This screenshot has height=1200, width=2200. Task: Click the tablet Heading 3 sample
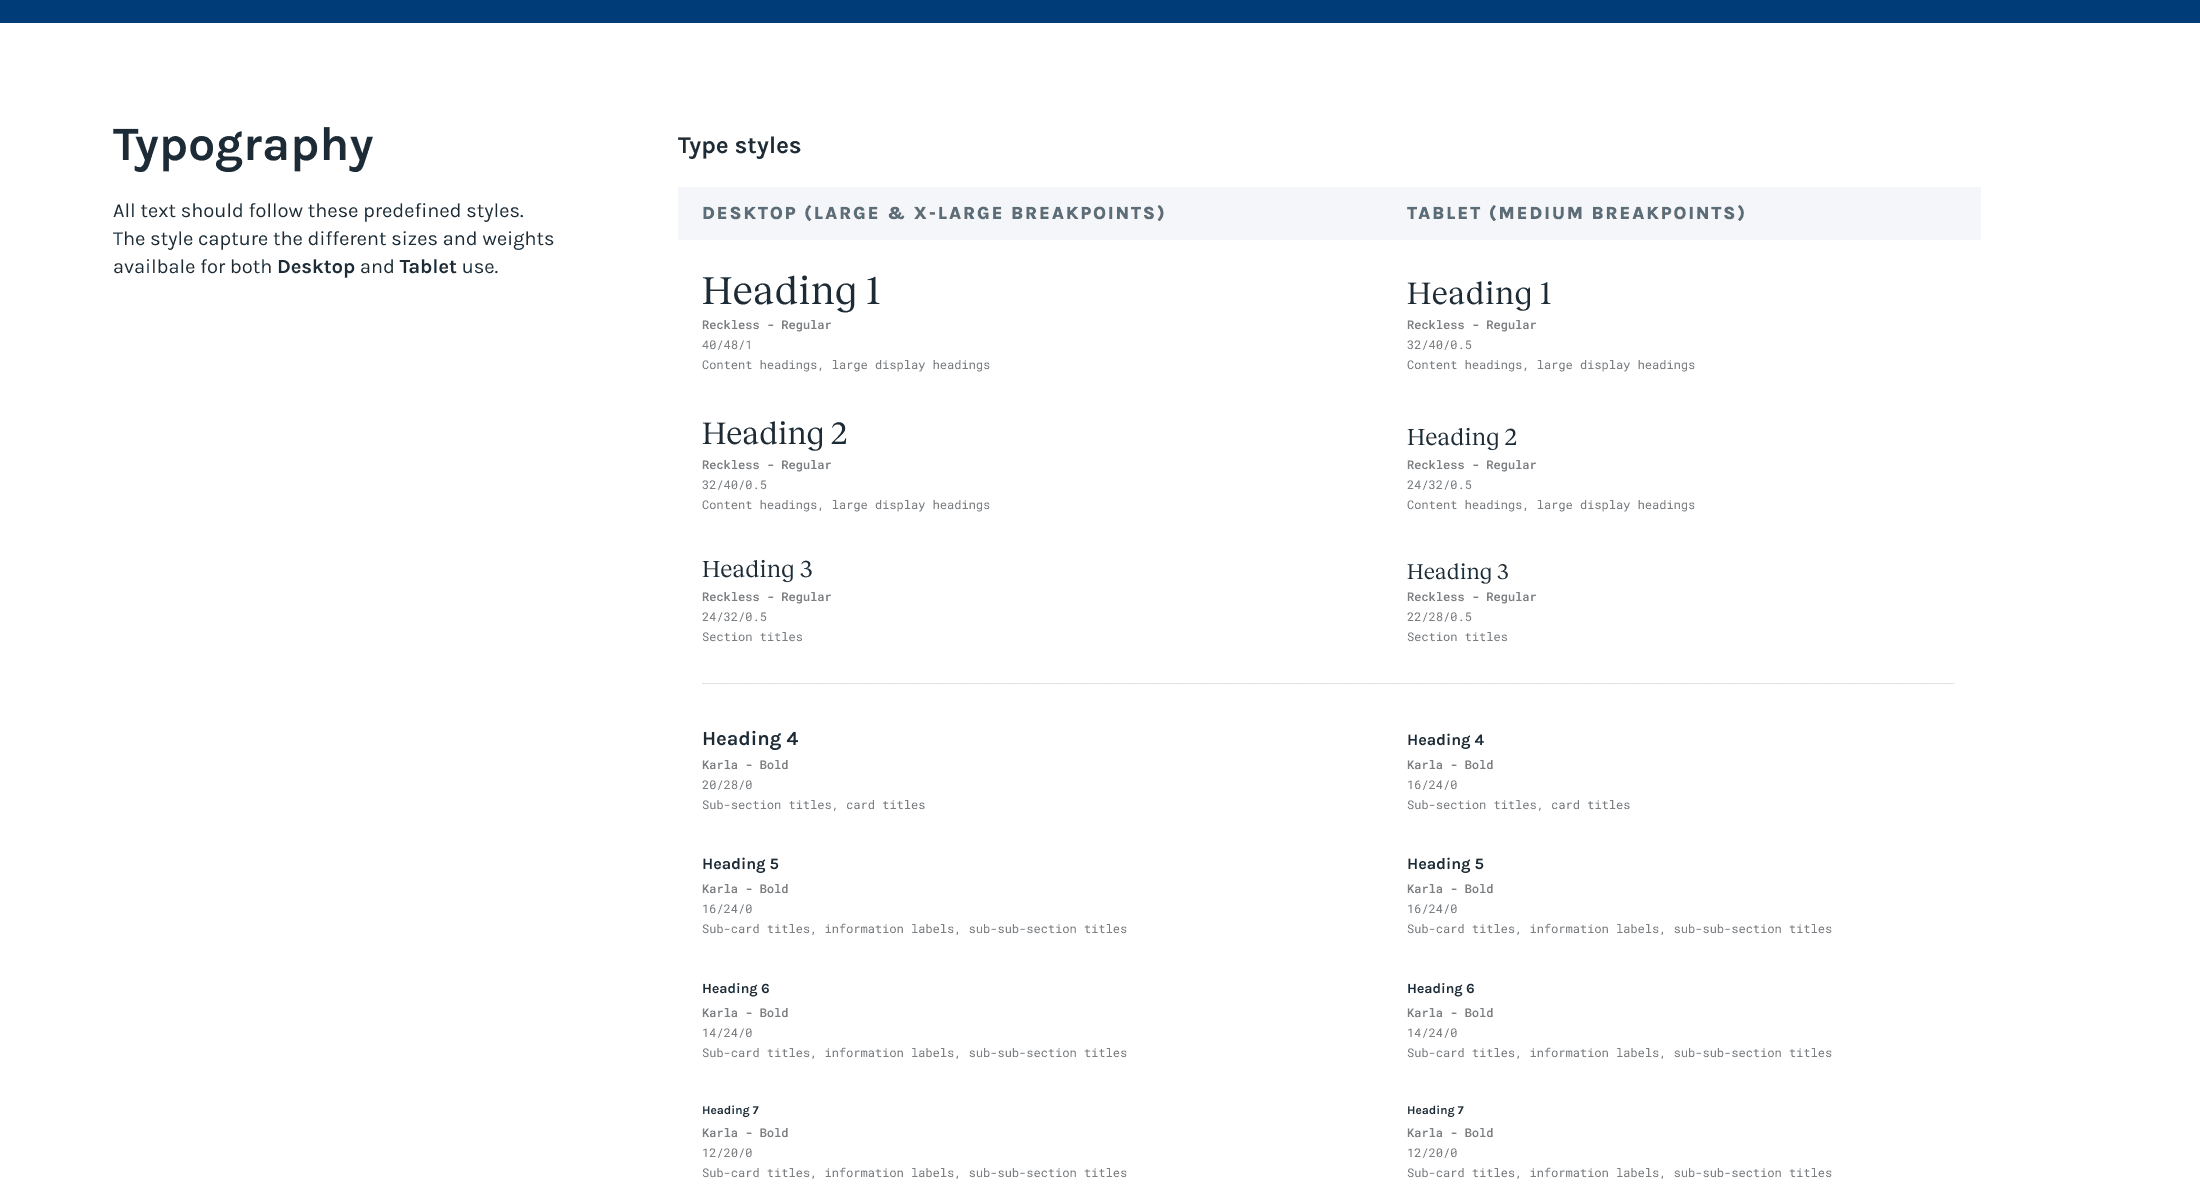coord(1457,572)
